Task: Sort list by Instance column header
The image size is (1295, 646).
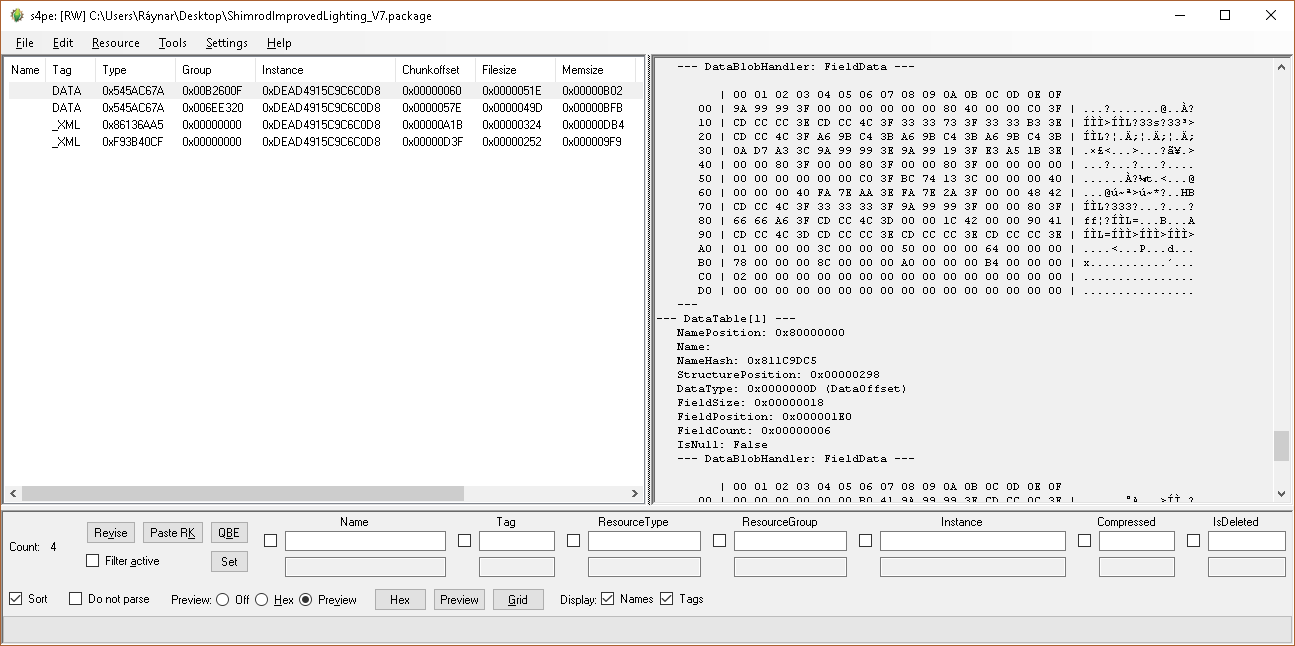Action: [326, 70]
